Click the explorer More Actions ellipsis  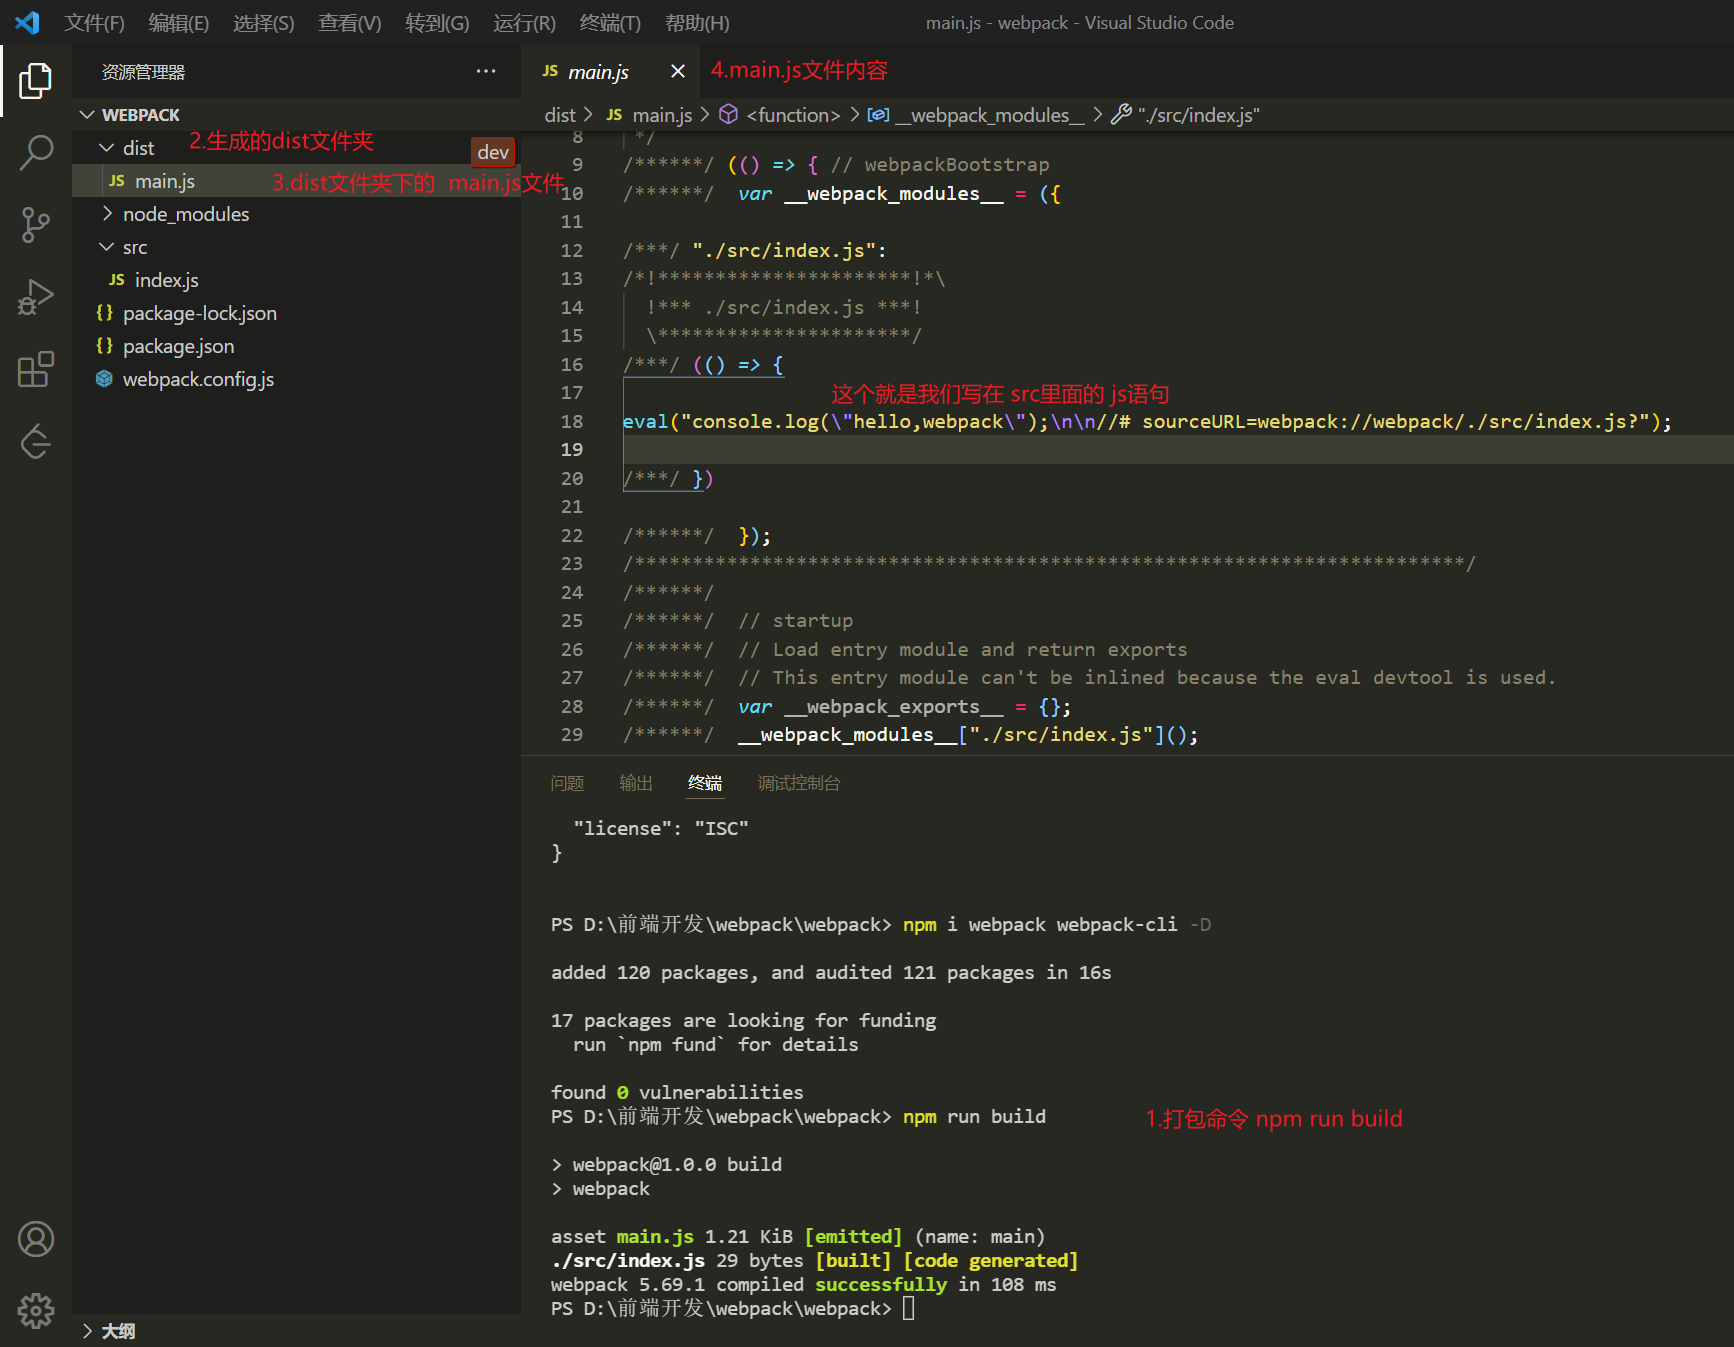coord(486,72)
